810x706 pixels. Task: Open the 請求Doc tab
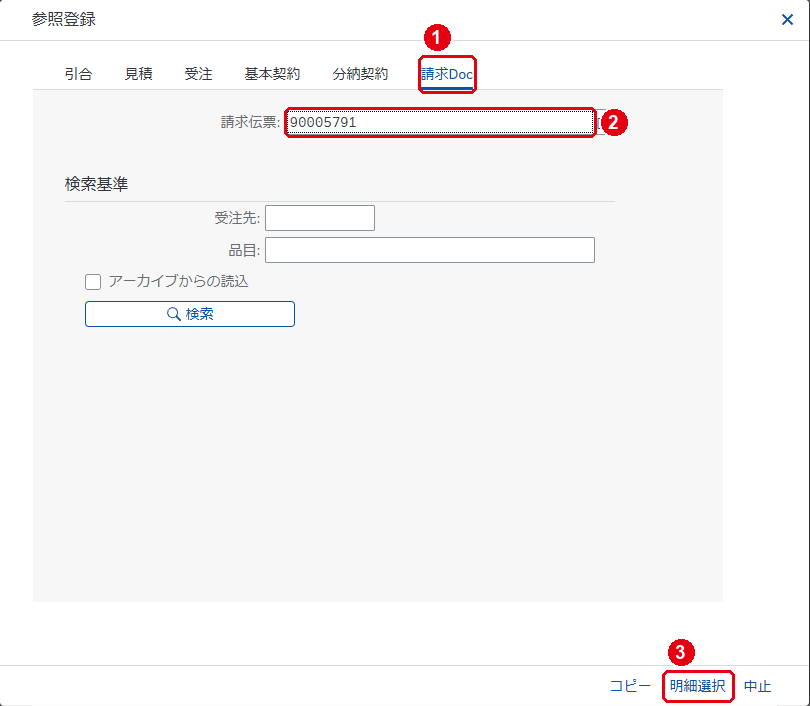point(447,74)
